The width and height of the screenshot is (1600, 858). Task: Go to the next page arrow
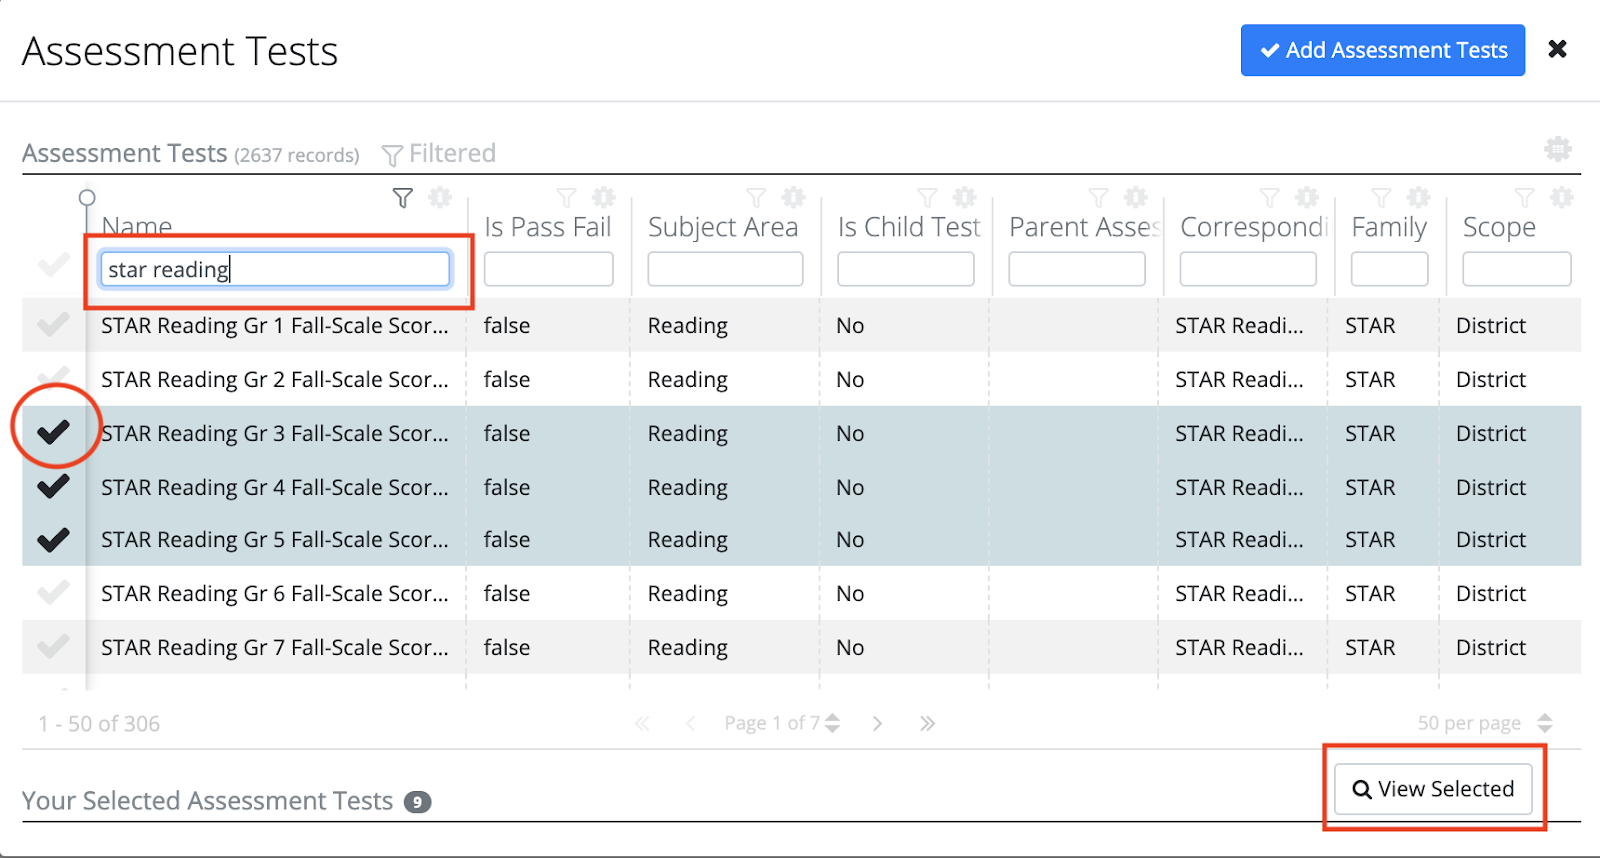click(877, 723)
